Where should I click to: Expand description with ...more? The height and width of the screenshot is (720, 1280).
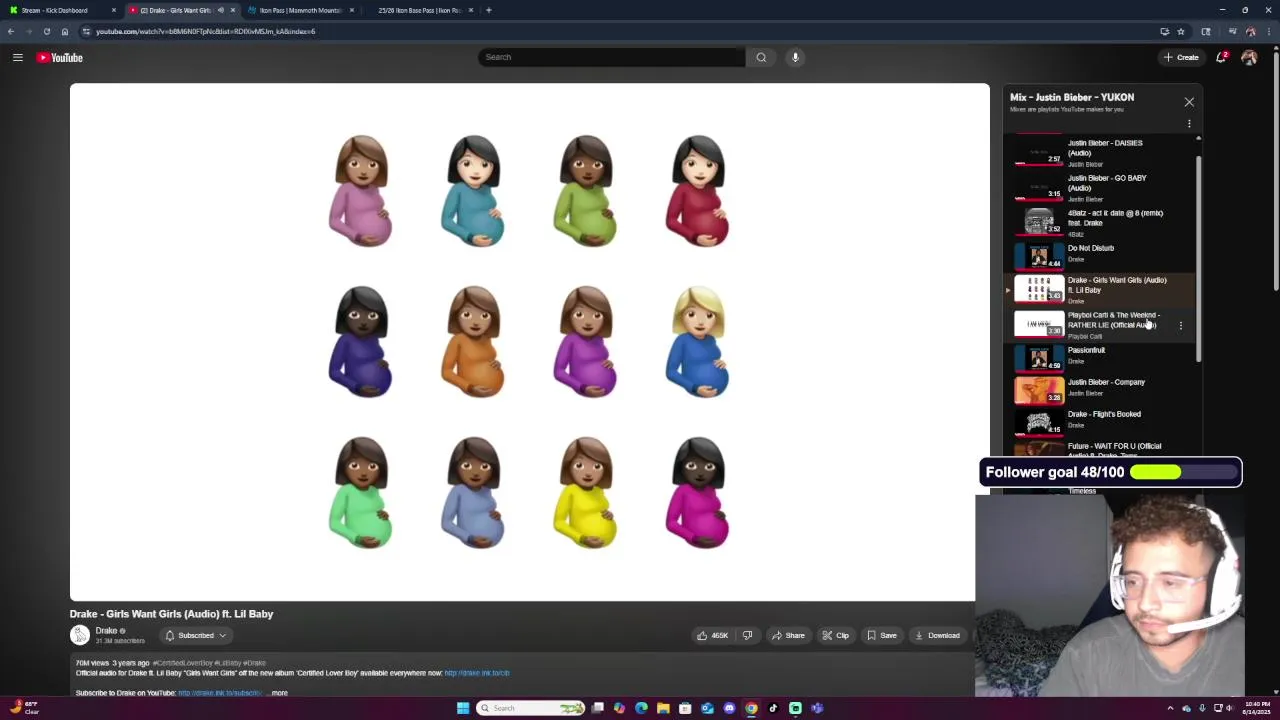coord(278,693)
